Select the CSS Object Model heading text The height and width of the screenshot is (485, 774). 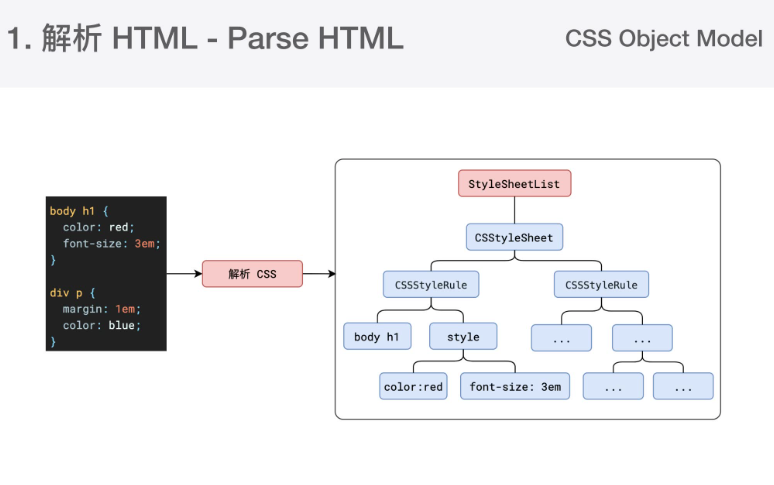(663, 39)
